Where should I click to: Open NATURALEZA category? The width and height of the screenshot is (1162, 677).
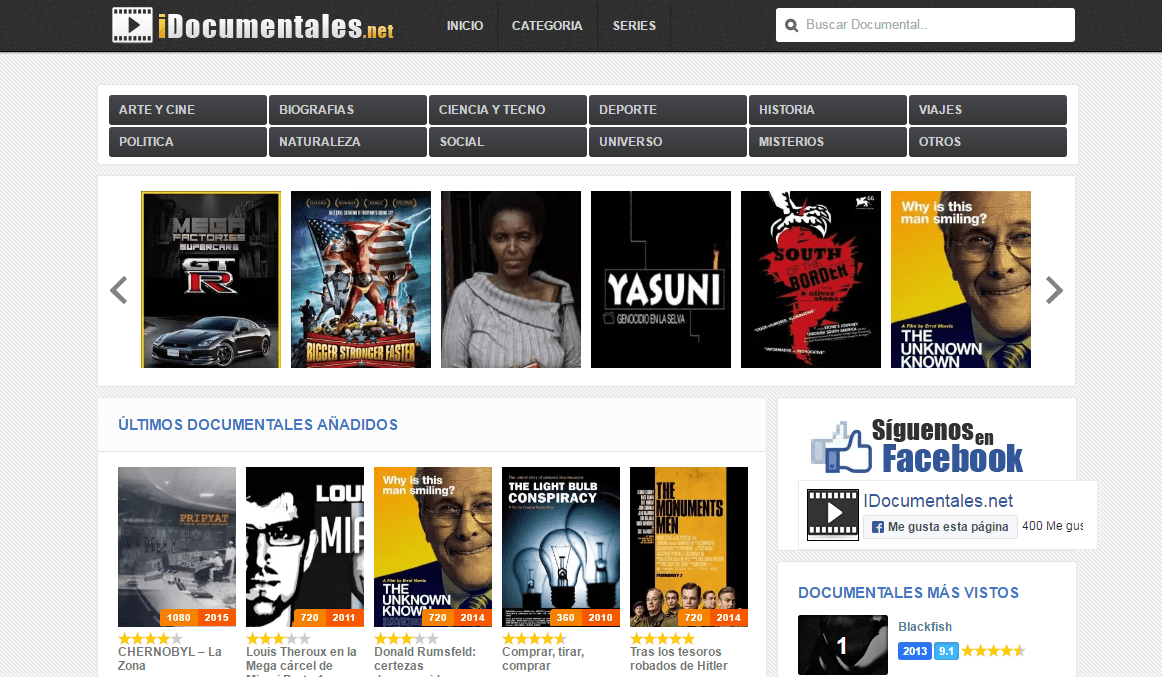pyautogui.click(x=348, y=141)
